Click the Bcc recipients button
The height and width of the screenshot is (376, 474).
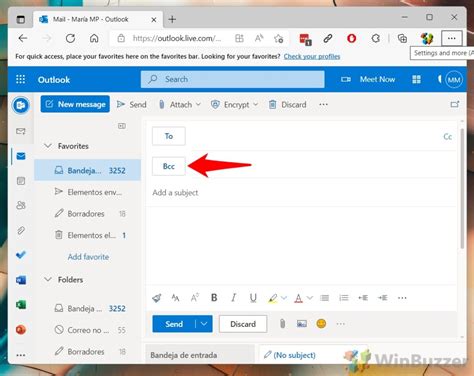[169, 166]
